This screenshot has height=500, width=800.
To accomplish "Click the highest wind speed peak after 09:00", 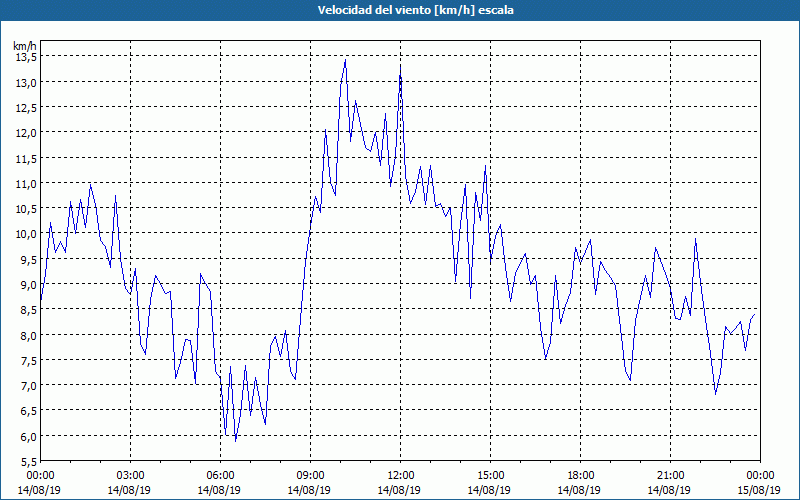I will pos(345,60).
